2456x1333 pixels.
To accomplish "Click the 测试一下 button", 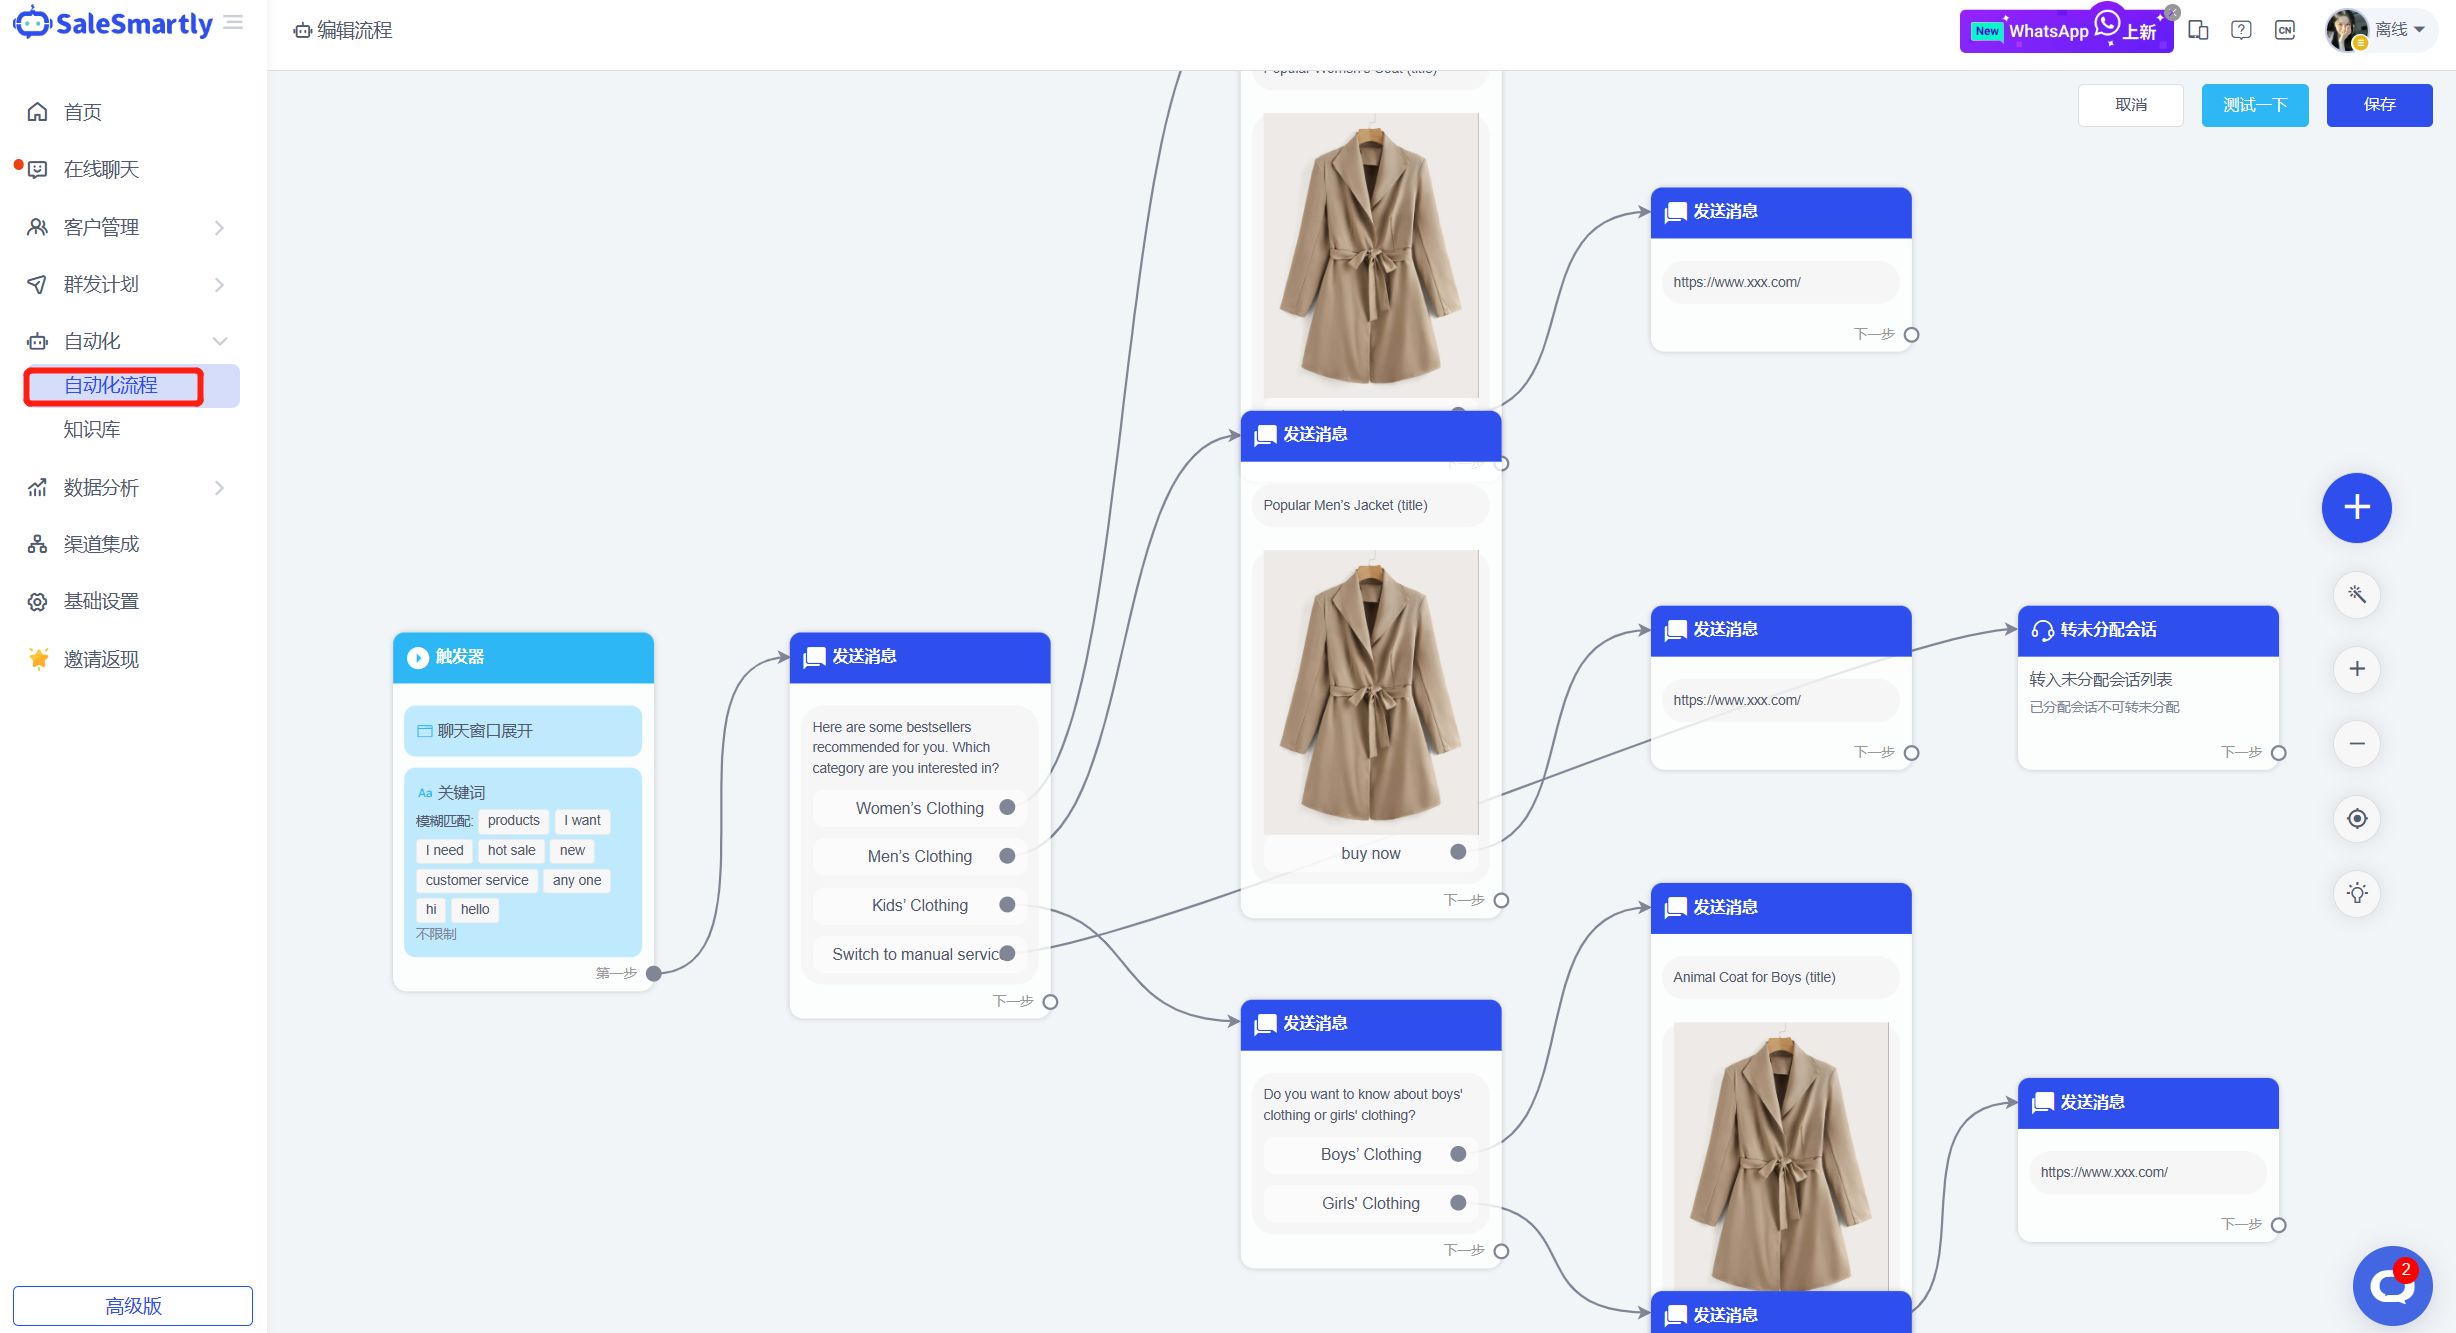I will coord(2254,105).
